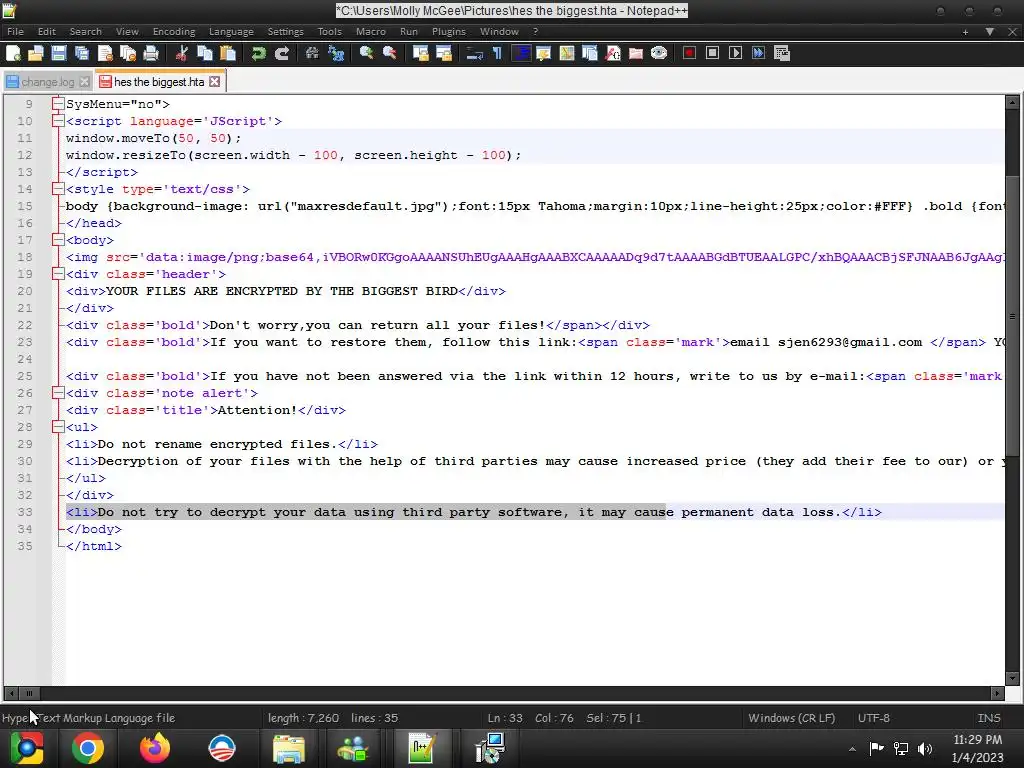Click Save Current Recorded Macro icon
Viewport: 1024px width, 768px height.
[782, 54]
